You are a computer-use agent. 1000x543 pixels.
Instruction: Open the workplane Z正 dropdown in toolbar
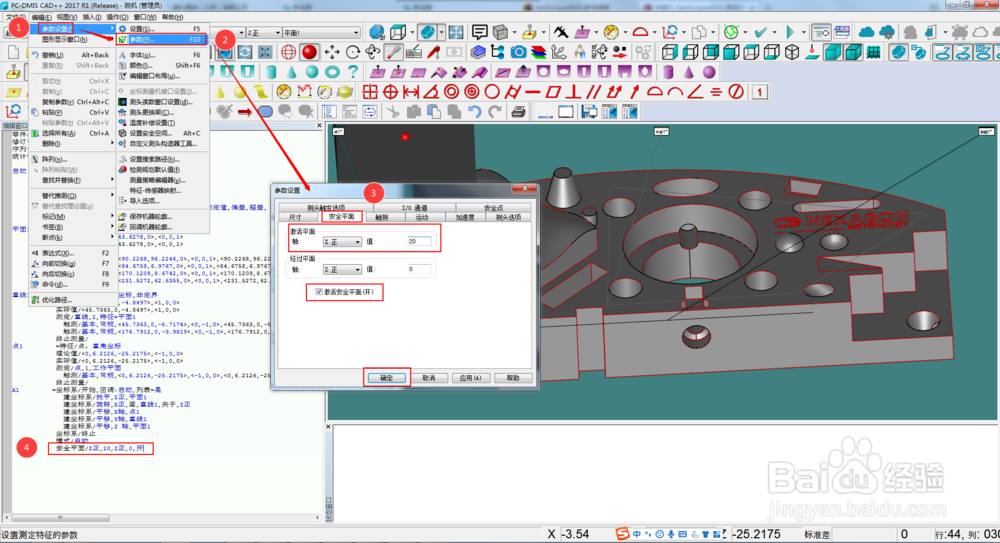tap(263, 33)
